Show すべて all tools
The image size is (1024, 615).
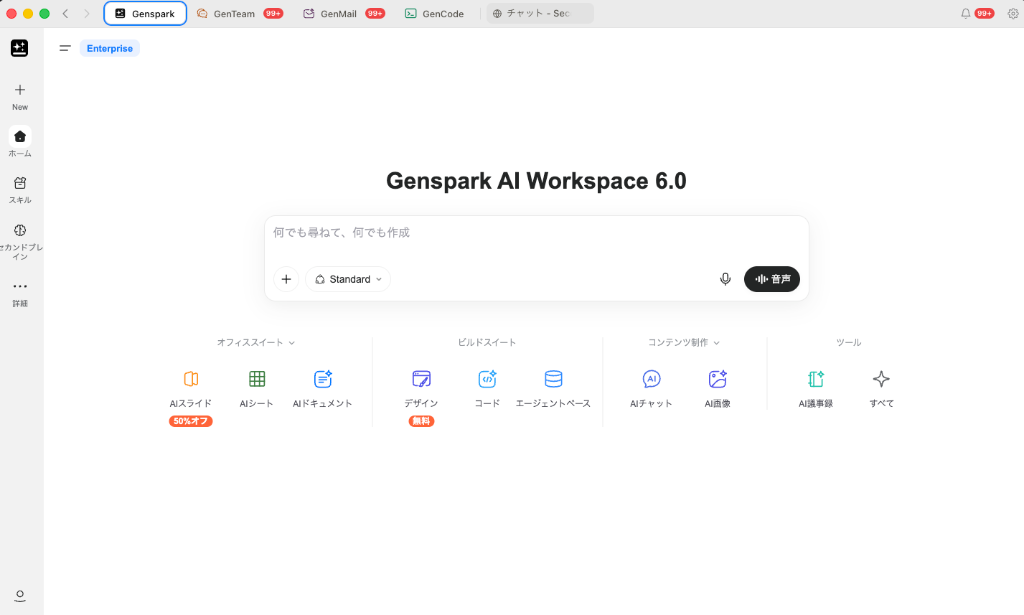click(882, 388)
